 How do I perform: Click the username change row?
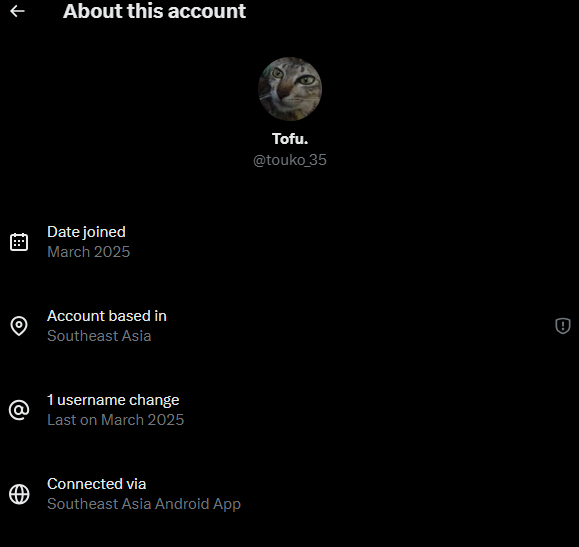[x=290, y=410]
